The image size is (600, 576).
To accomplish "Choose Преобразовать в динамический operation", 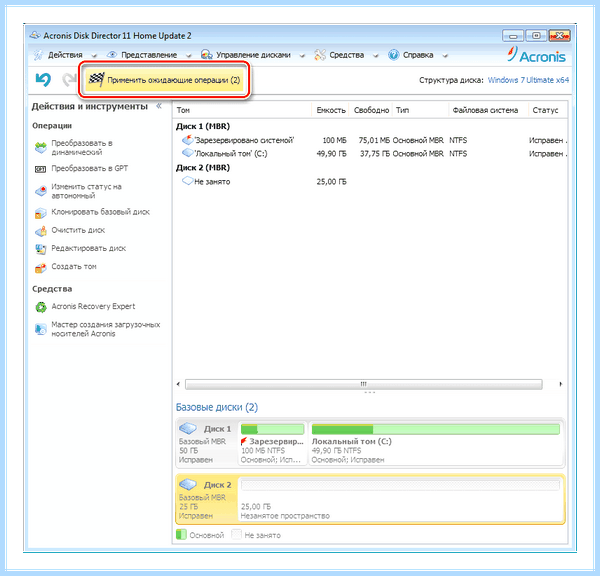I will [x=82, y=147].
